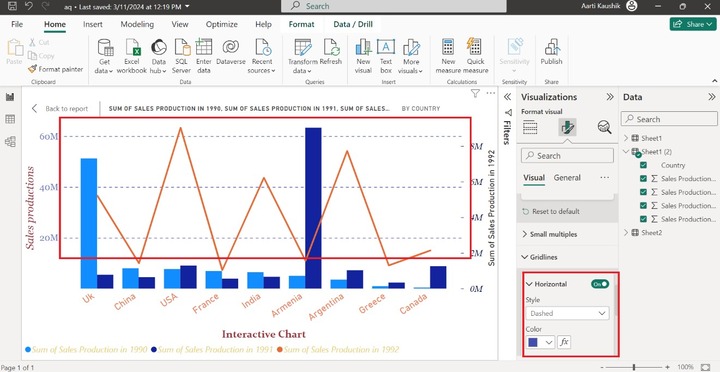Open the View tab
This screenshot has height=372, width=720.
pyautogui.click(x=180, y=24)
